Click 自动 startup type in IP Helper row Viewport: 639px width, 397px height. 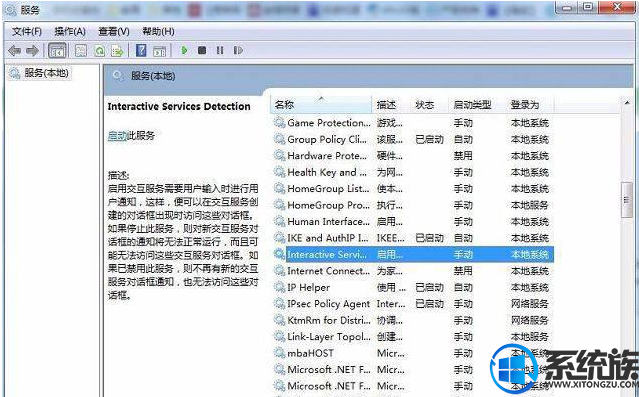tap(463, 287)
